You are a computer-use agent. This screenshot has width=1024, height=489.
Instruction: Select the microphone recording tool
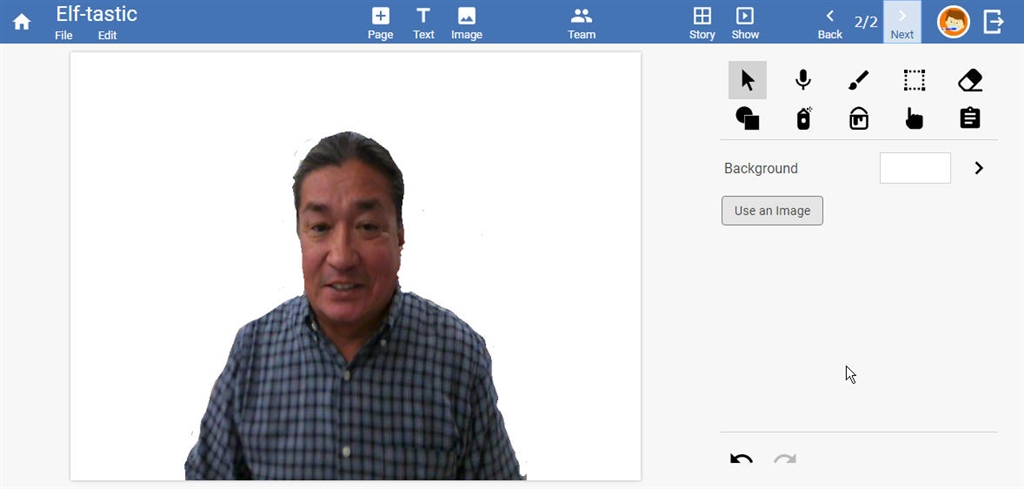coord(803,80)
